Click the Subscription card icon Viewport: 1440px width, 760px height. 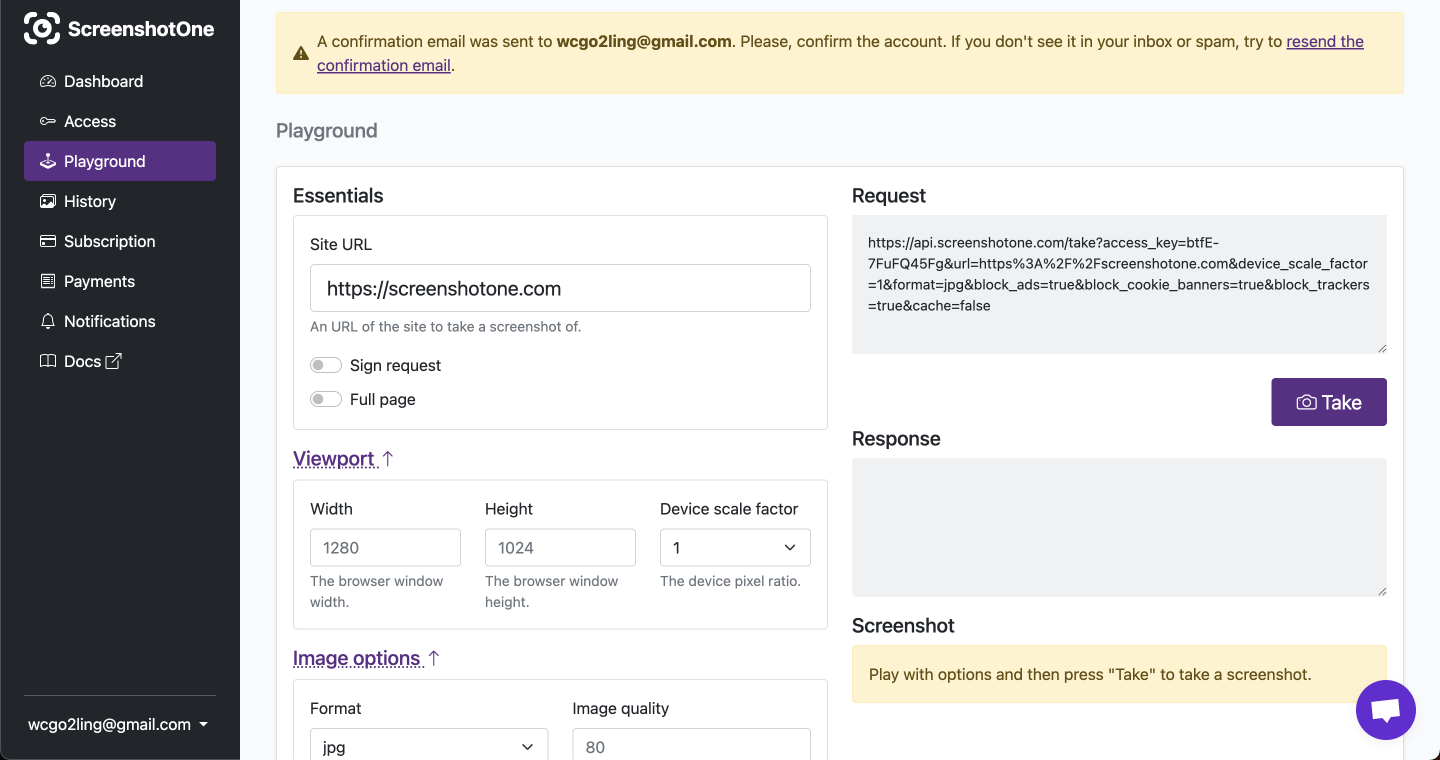click(x=48, y=241)
